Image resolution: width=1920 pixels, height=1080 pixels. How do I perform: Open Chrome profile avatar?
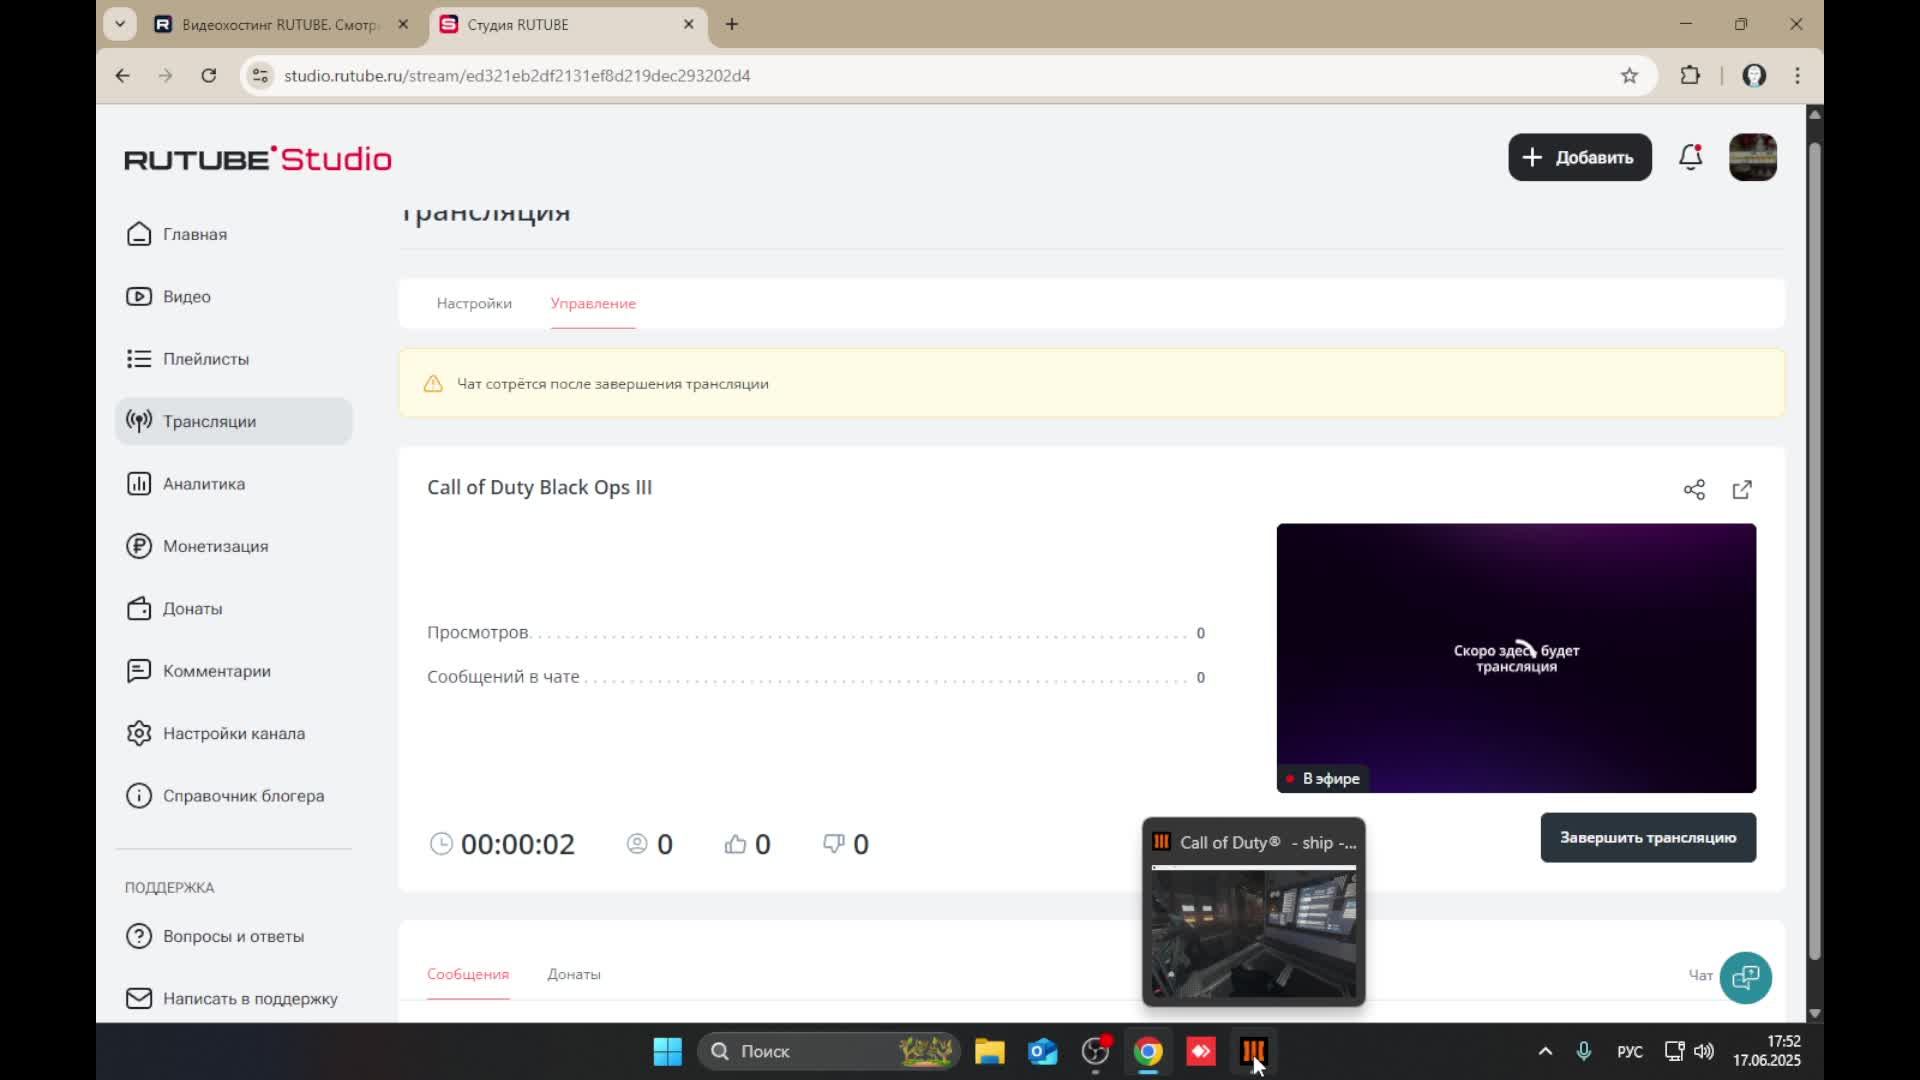click(1754, 76)
